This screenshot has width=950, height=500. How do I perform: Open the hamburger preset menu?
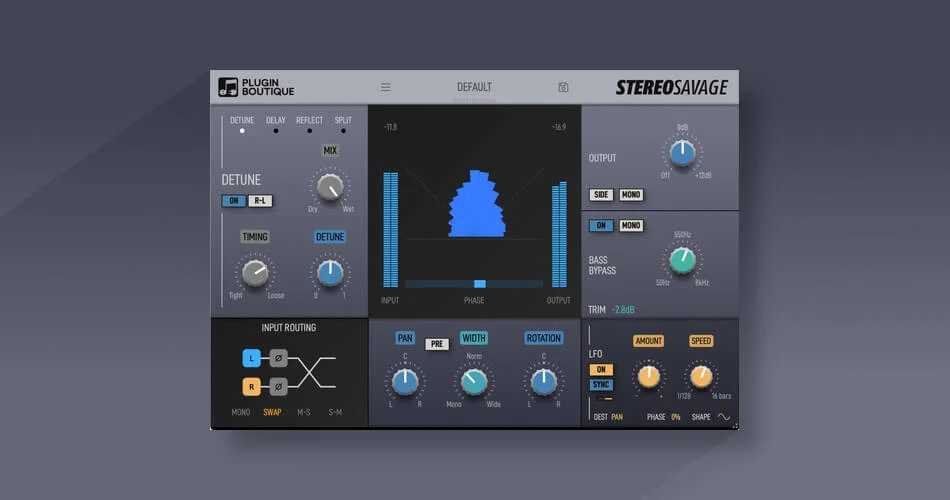coord(385,87)
